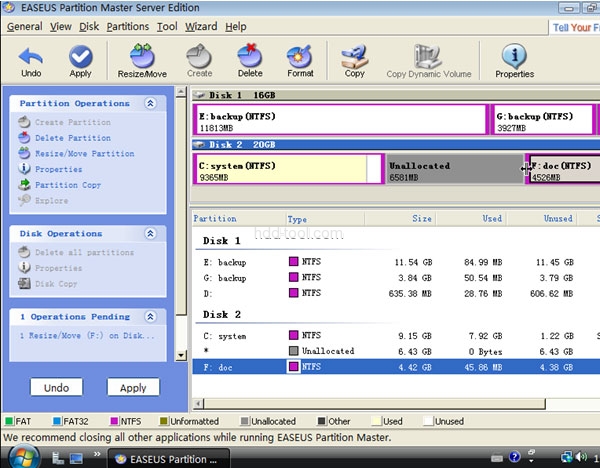The image size is (600, 468).
Task: Click the Disk Copy icon
Action: pos(24,284)
